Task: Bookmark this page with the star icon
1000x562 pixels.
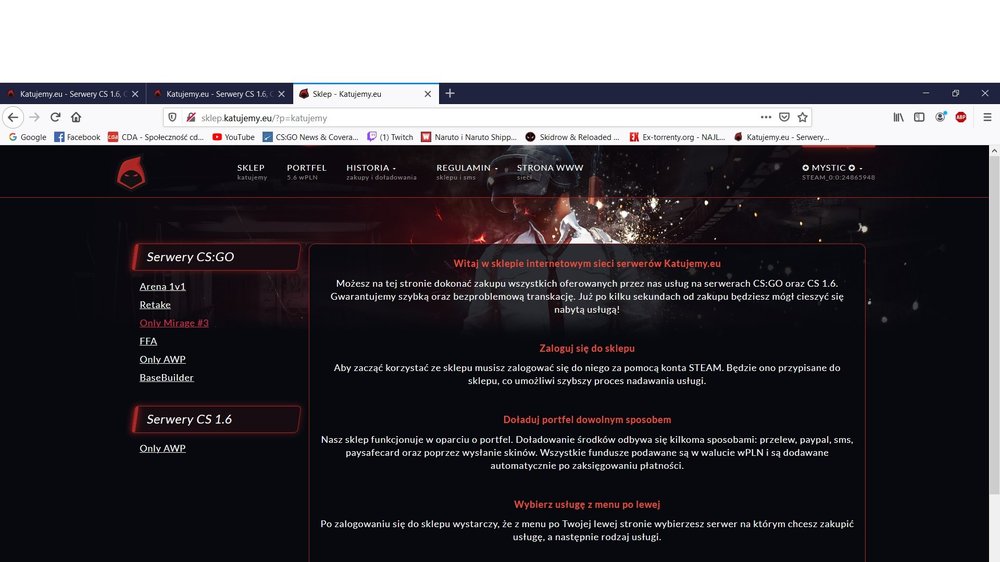Action: pos(802,117)
